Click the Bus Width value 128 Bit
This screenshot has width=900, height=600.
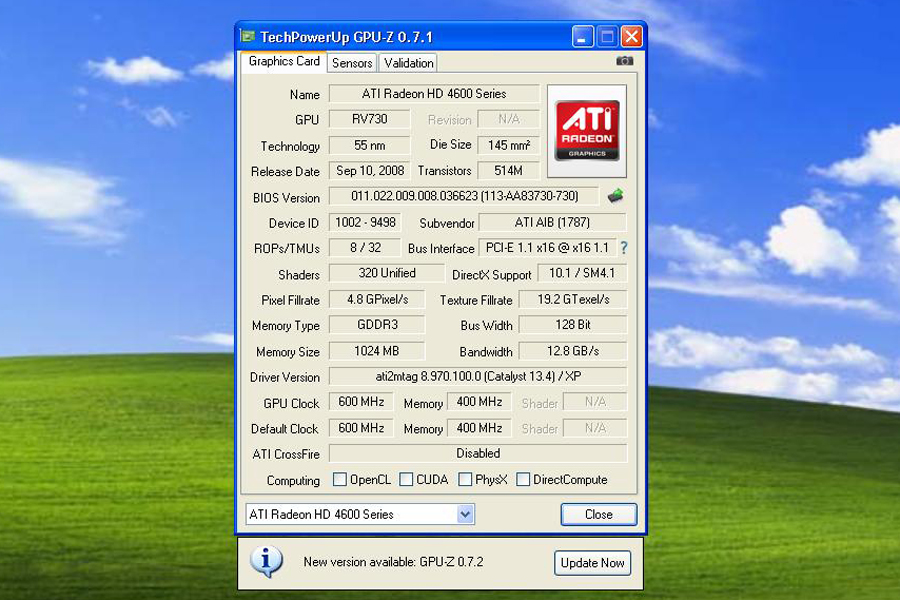(573, 324)
